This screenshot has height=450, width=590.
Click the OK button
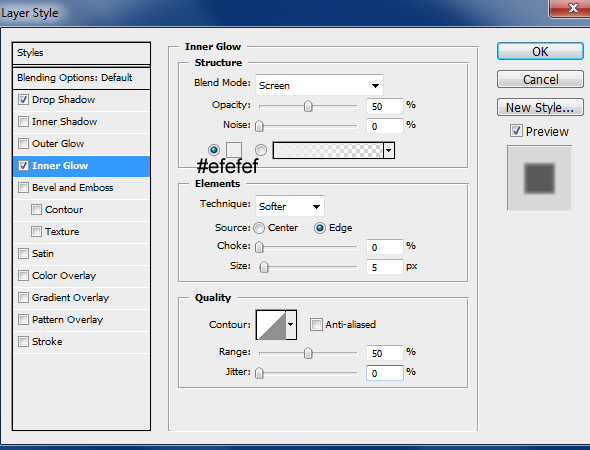(x=540, y=51)
